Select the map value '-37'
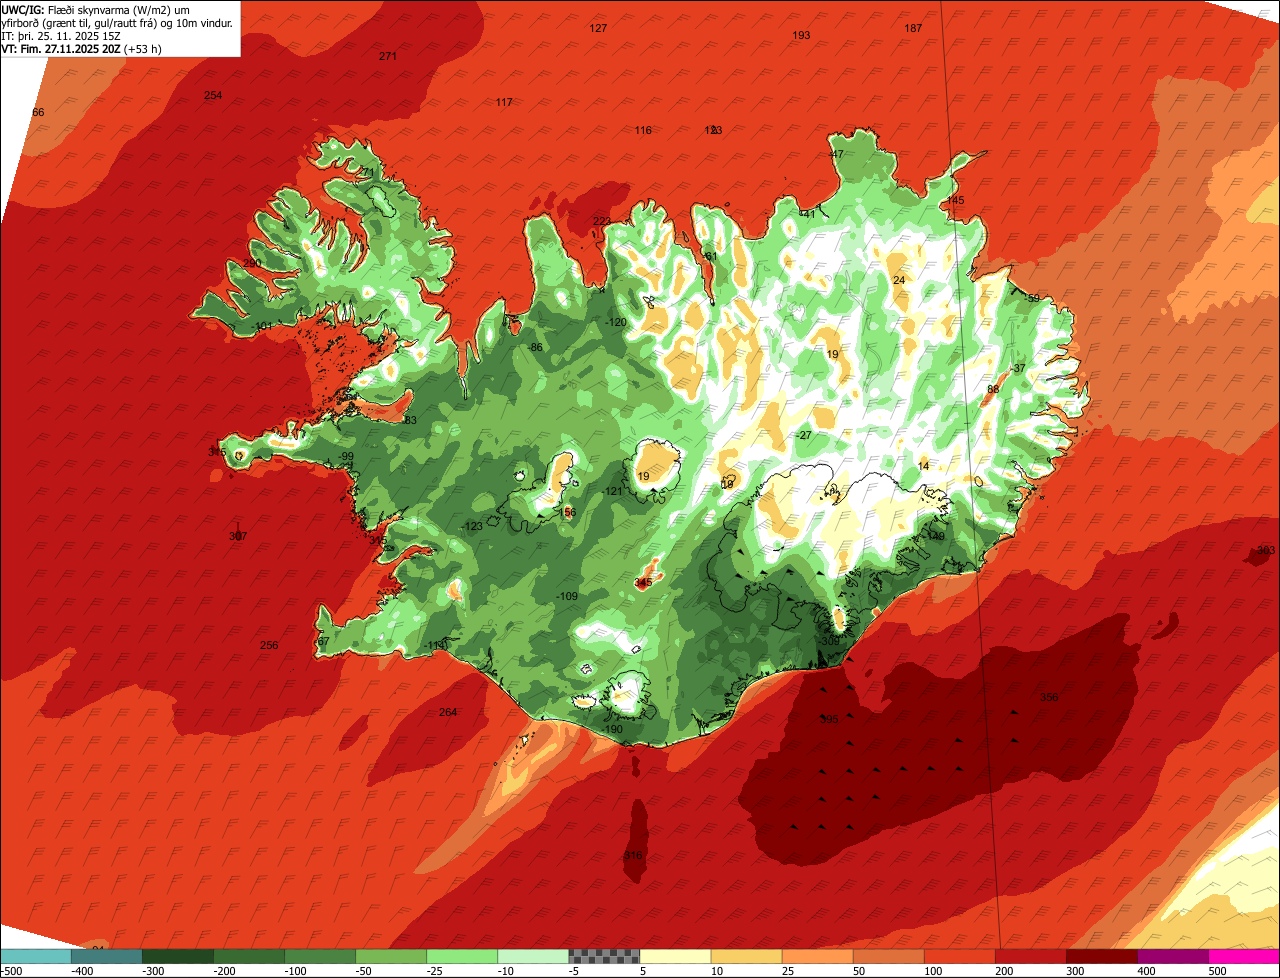The image size is (1280, 978). click(x=1018, y=368)
